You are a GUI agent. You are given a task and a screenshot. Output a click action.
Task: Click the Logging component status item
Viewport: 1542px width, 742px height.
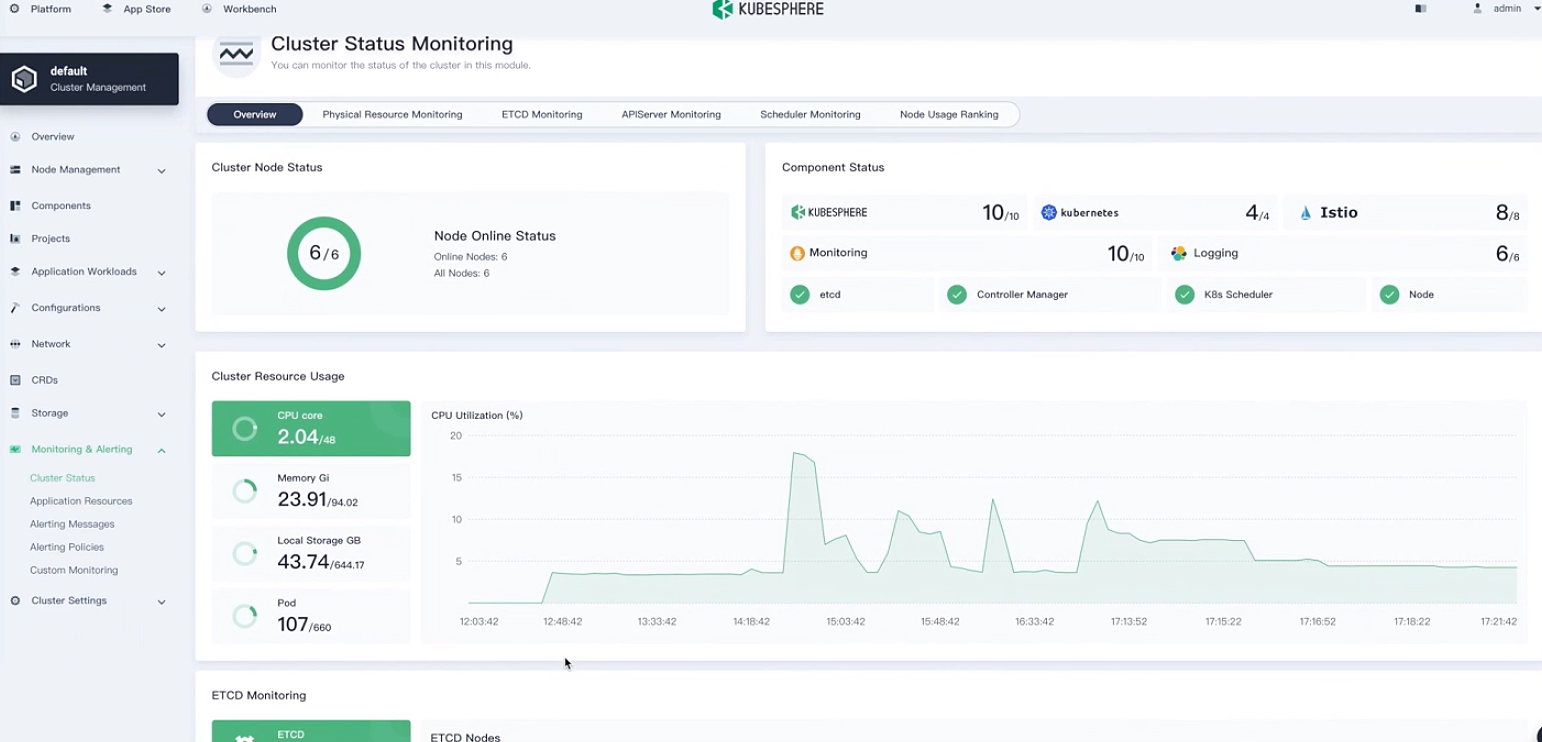[x=1343, y=254]
